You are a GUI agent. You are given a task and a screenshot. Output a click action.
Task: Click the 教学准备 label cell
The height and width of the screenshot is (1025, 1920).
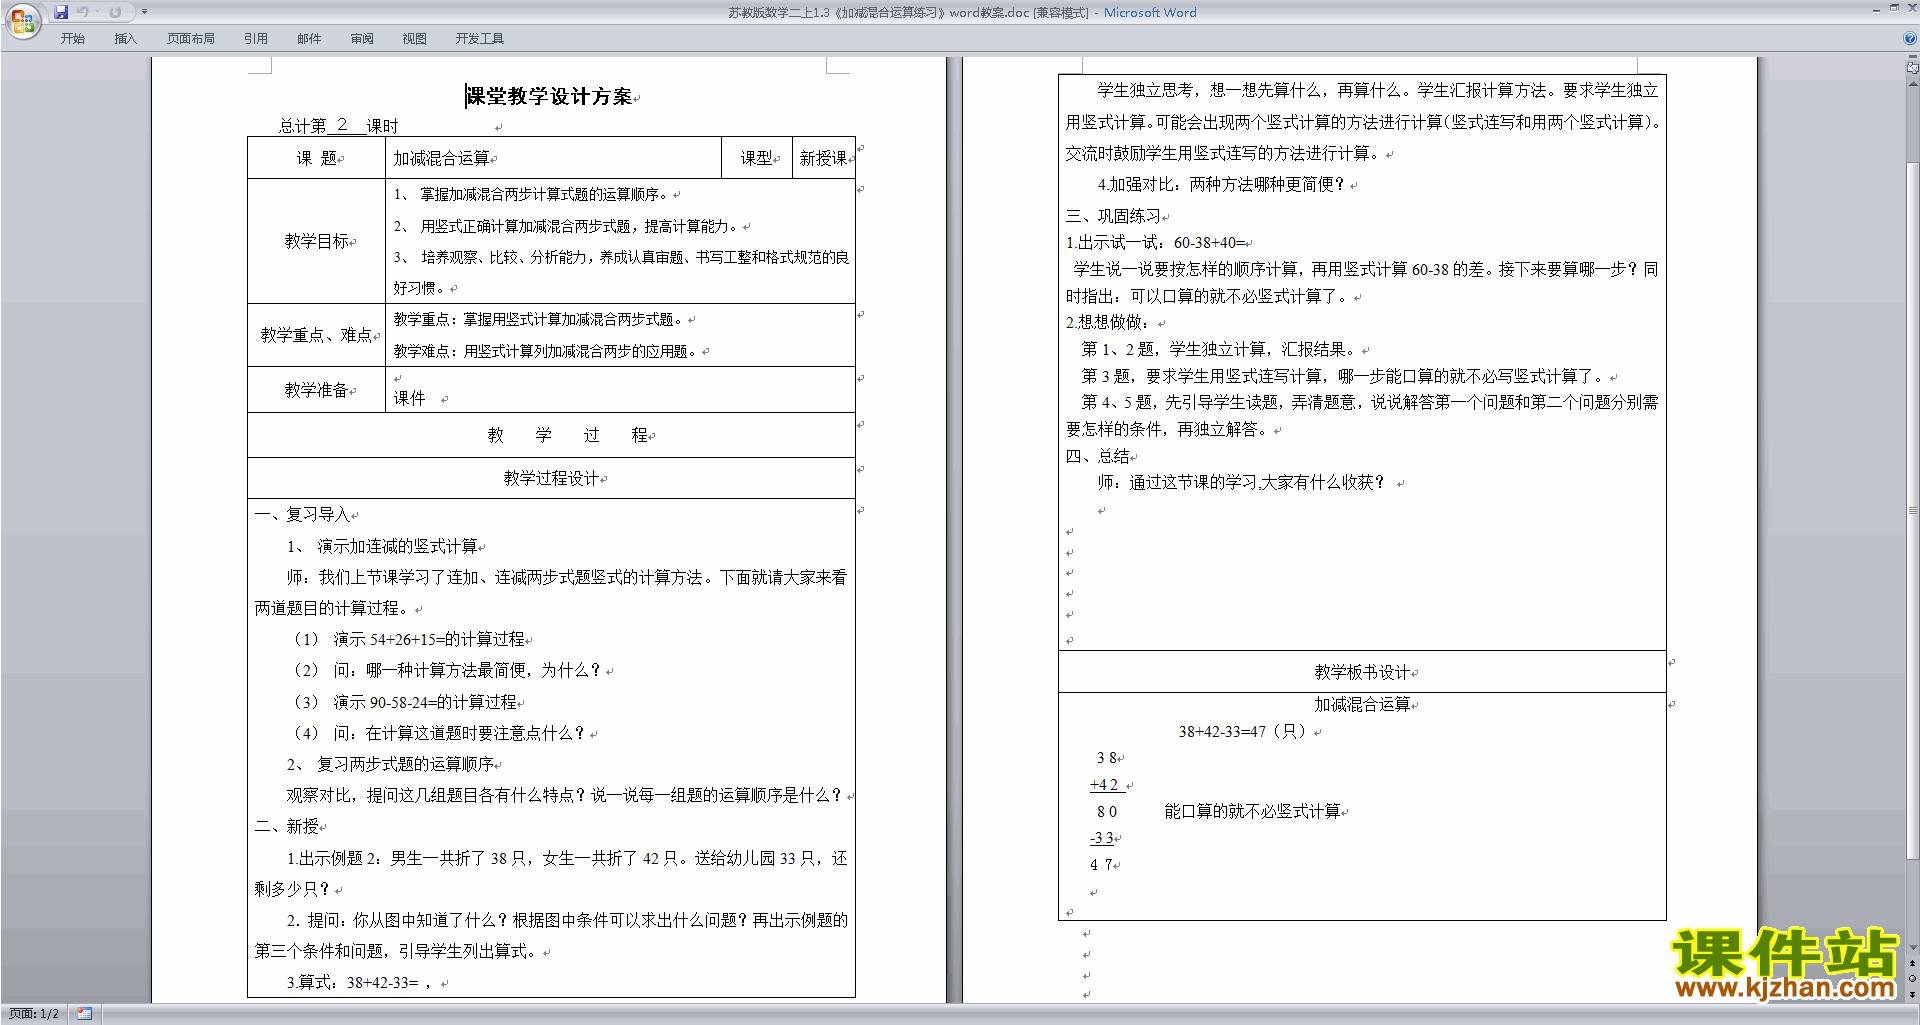click(x=317, y=390)
